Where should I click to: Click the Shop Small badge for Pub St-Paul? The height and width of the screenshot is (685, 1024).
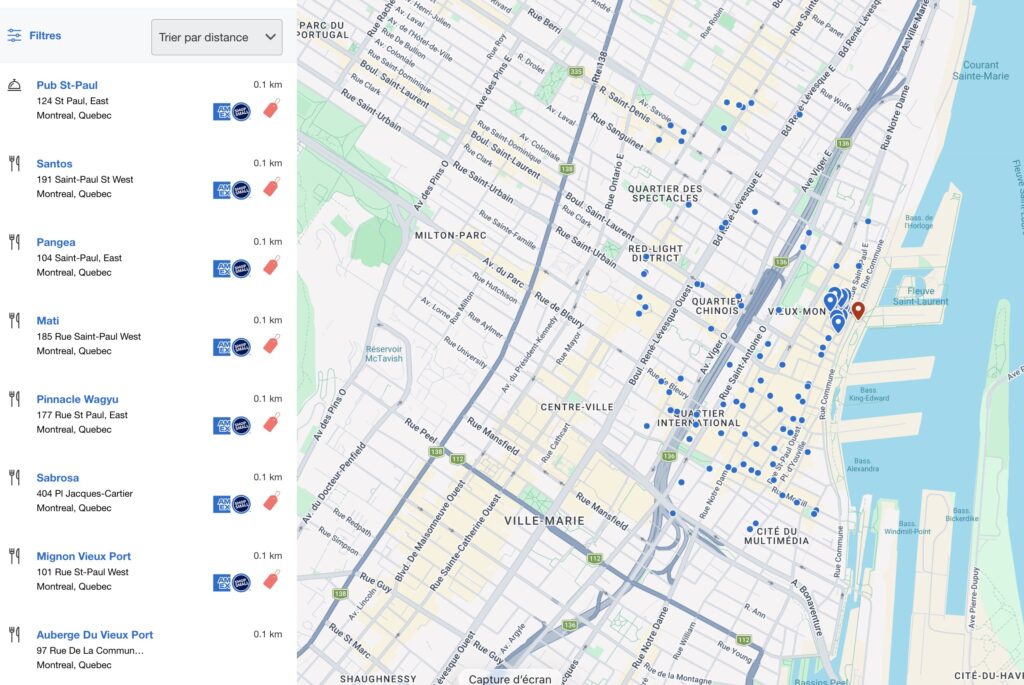click(x=242, y=112)
